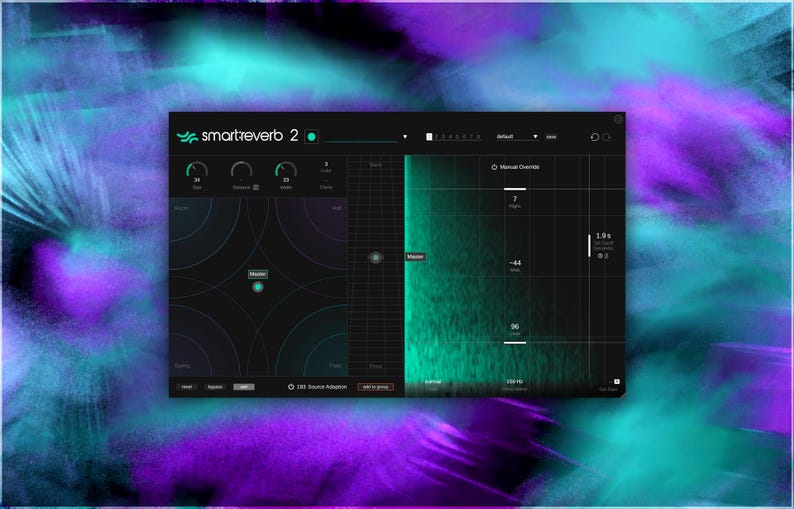Click the save preset button

click(551, 137)
